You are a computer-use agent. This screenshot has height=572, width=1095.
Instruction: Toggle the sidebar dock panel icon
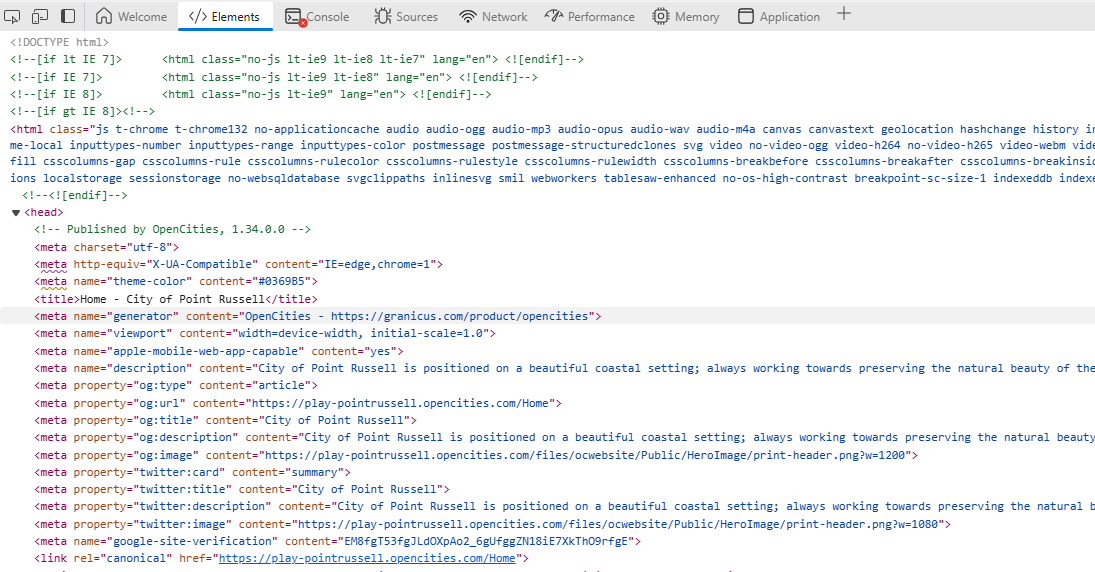68,15
